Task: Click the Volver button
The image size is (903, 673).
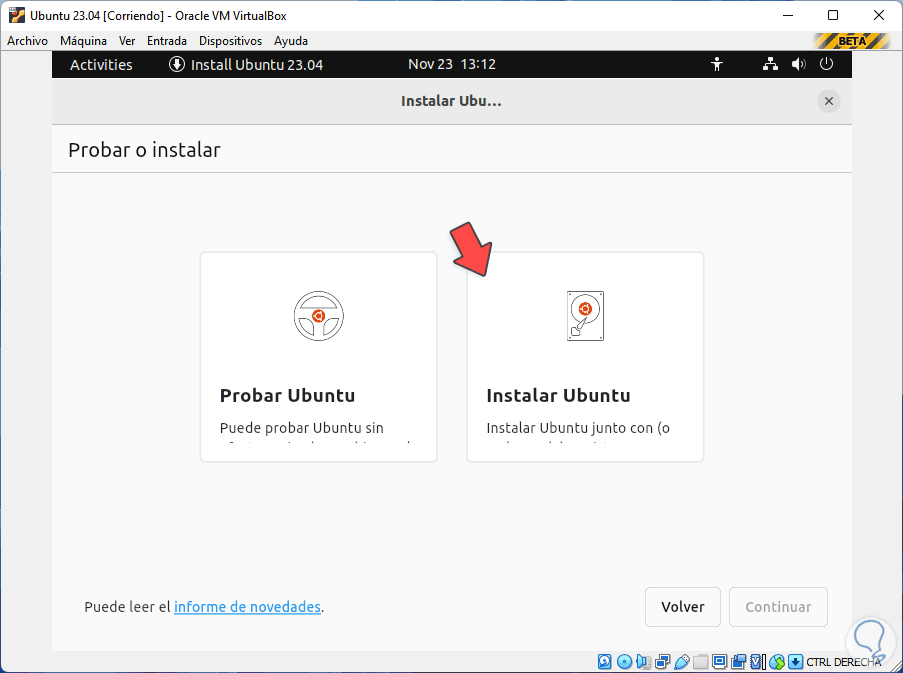Action: [x=682, y=607]
